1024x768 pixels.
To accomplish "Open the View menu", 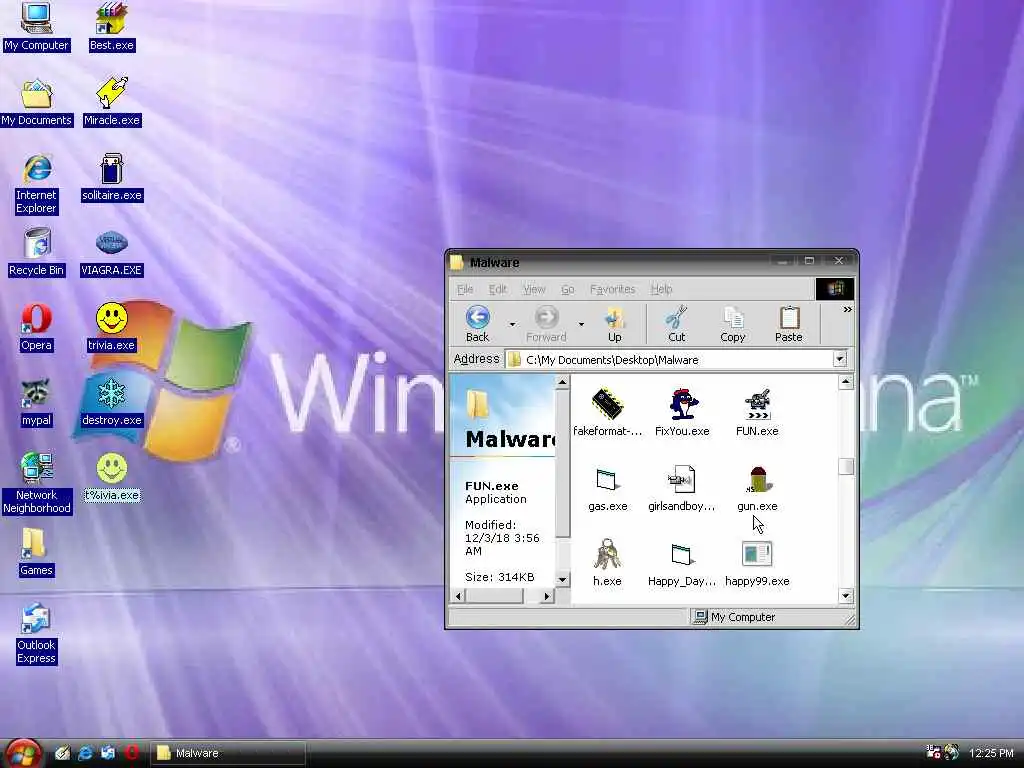I will [534, 289].
